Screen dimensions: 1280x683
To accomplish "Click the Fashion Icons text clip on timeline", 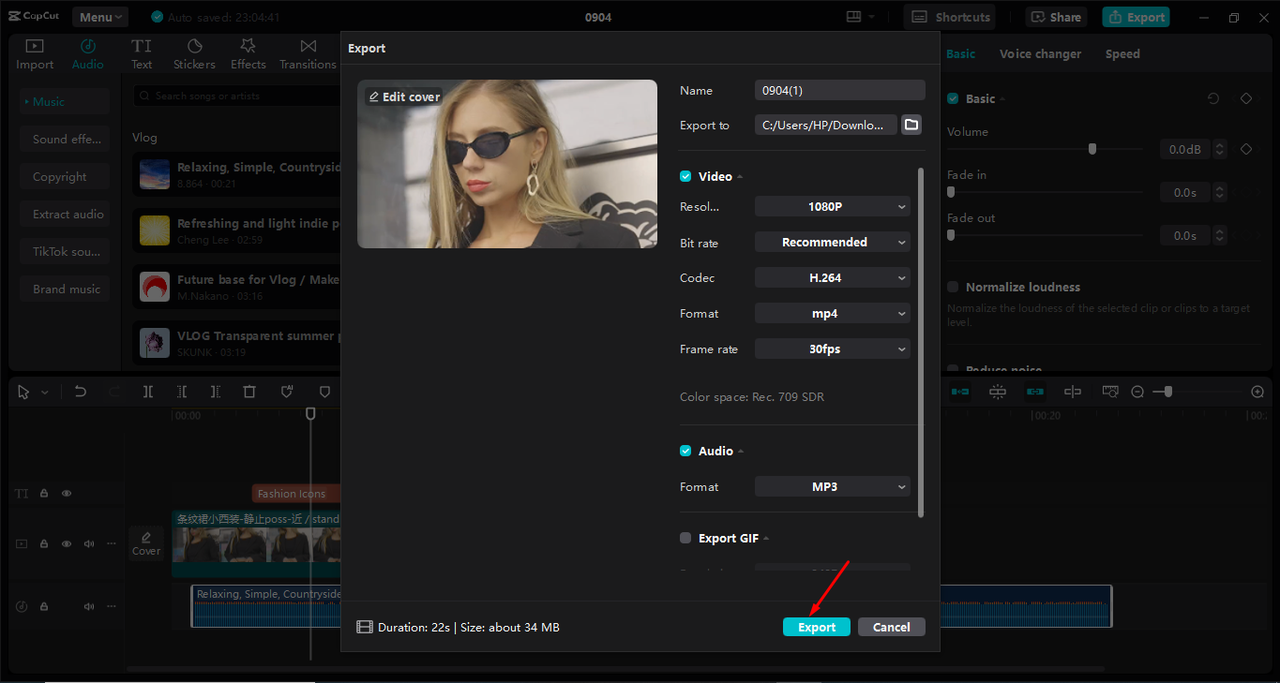I will pos(296,493).
